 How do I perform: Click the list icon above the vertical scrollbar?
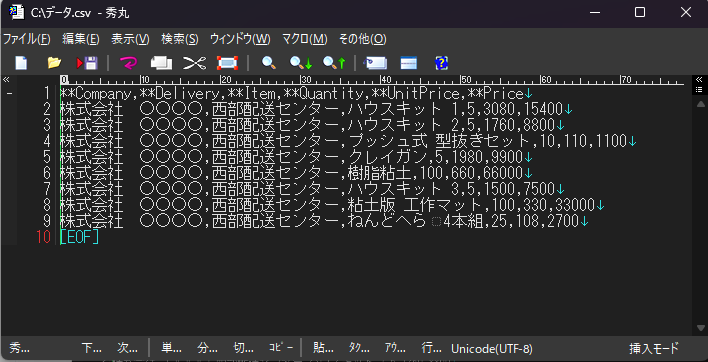699,89
